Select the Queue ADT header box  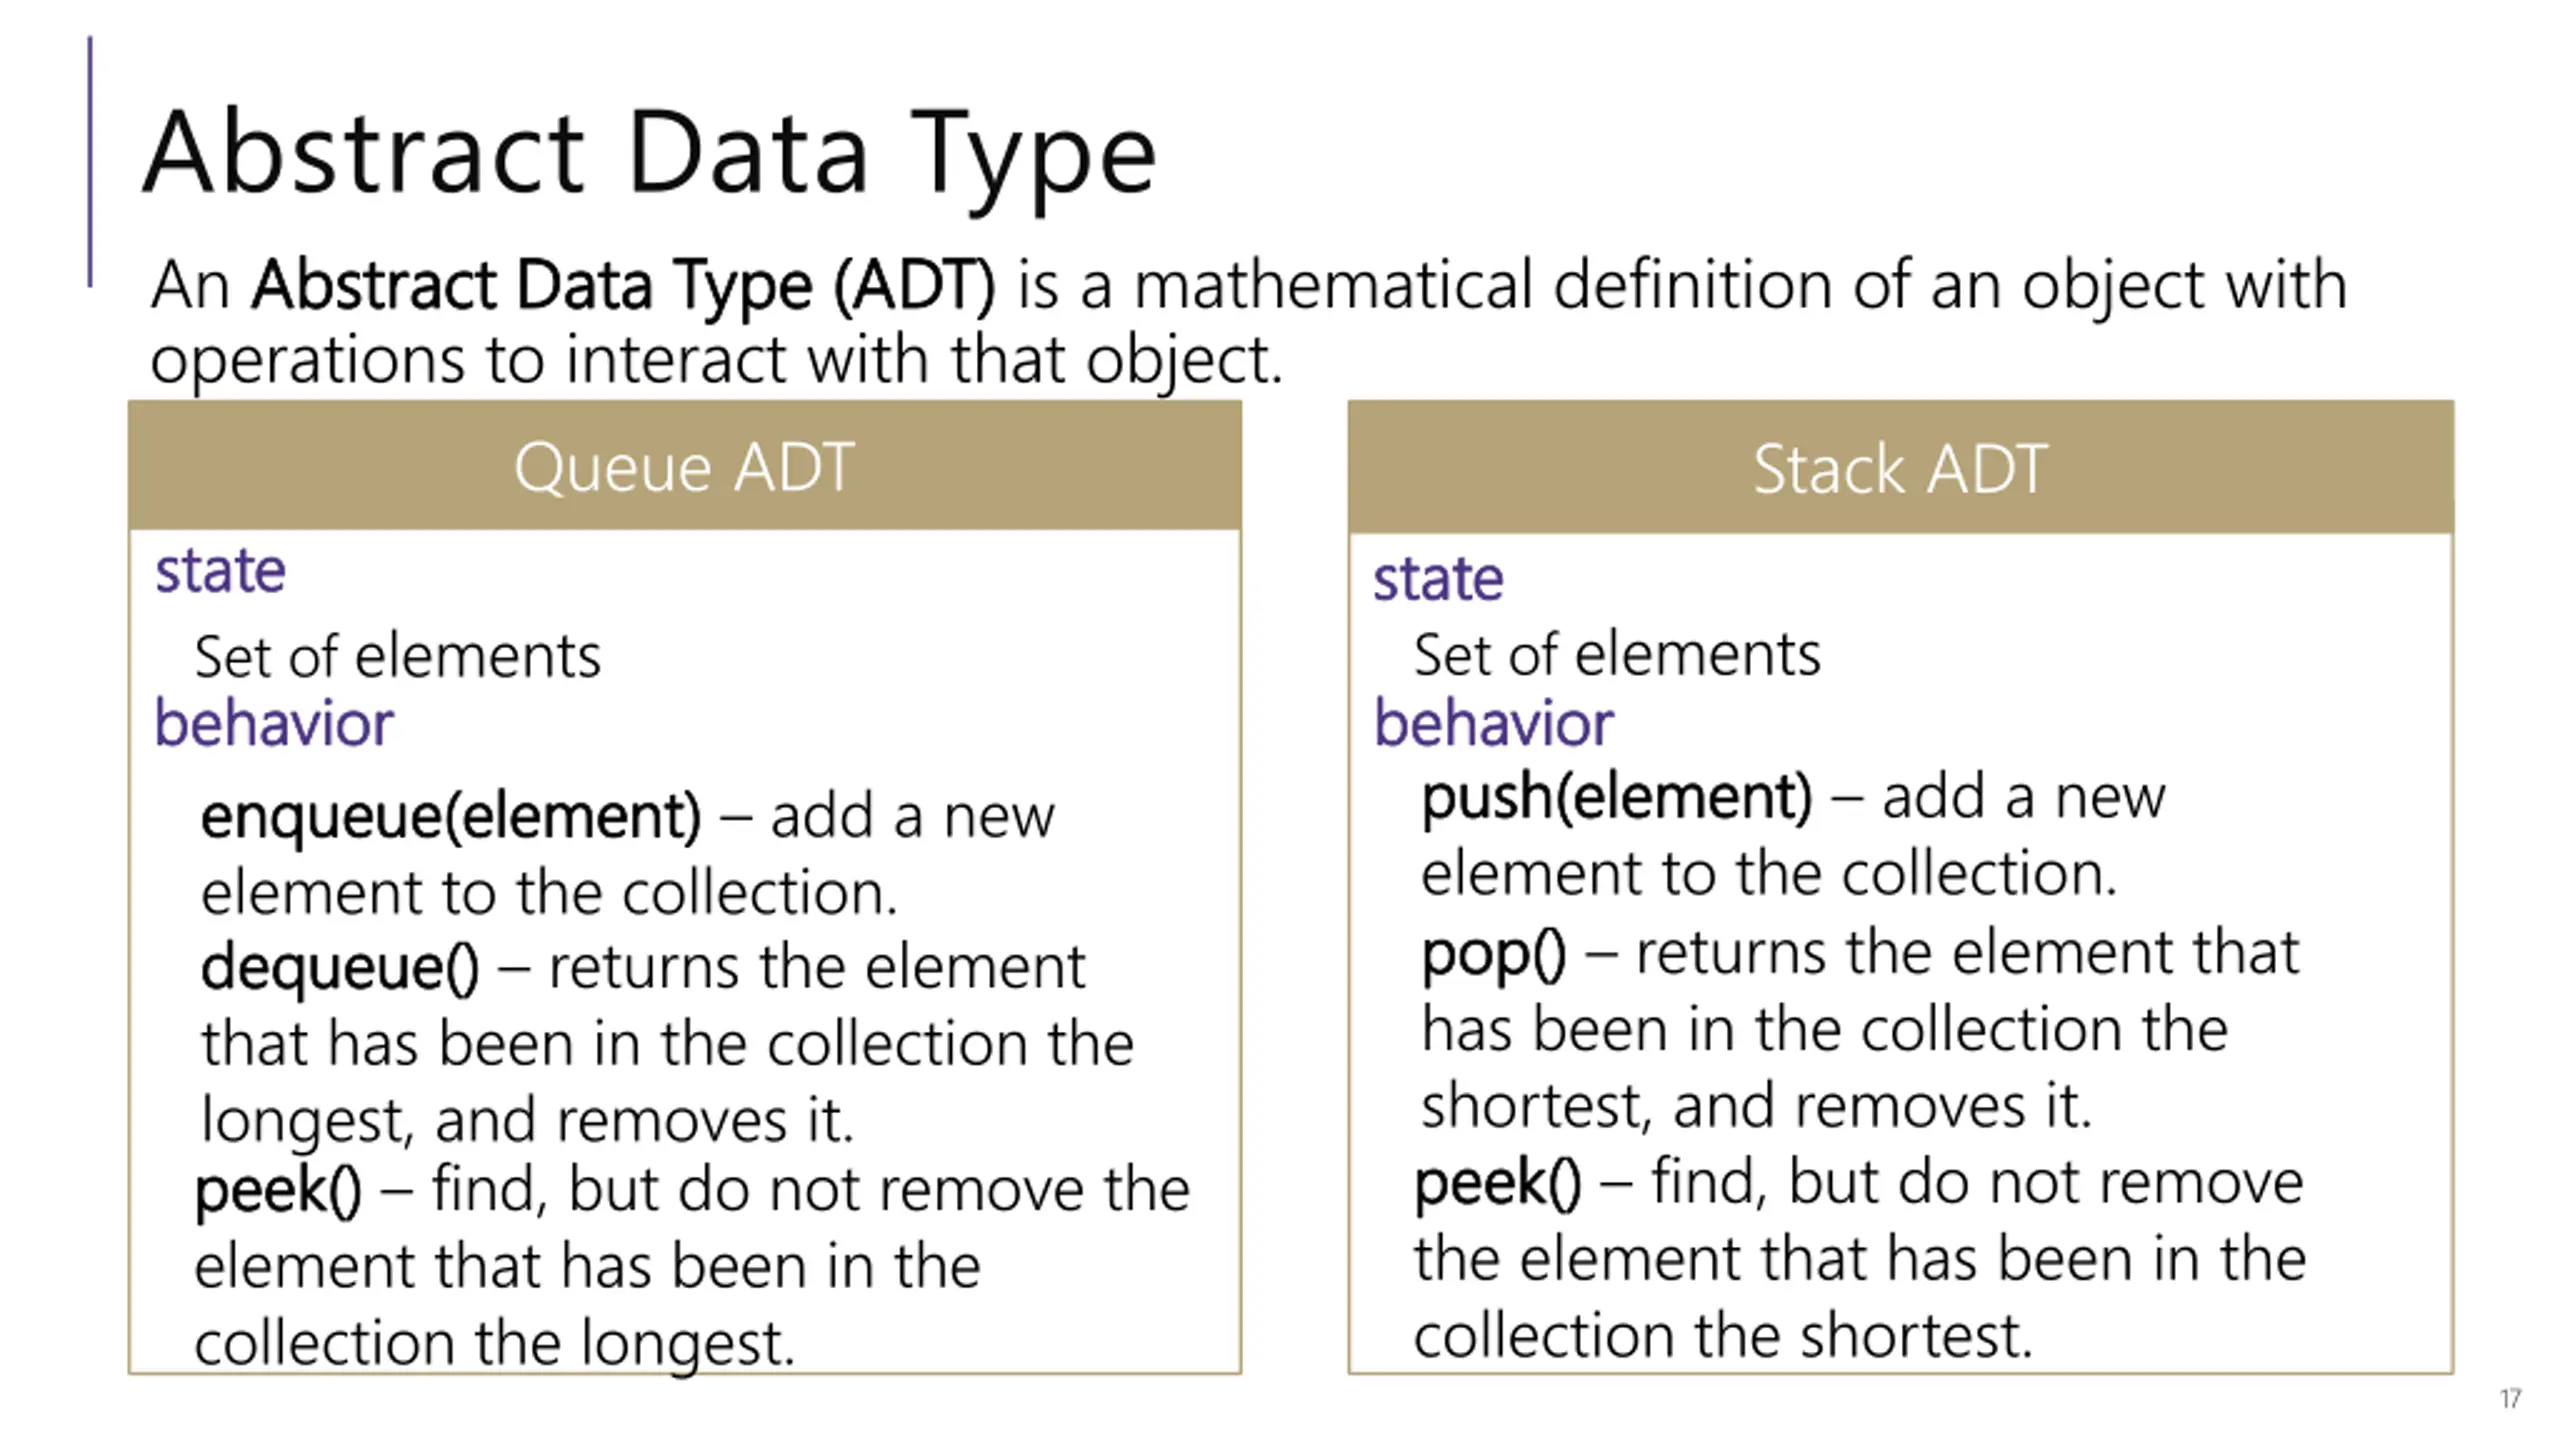(x=685, y=465)
